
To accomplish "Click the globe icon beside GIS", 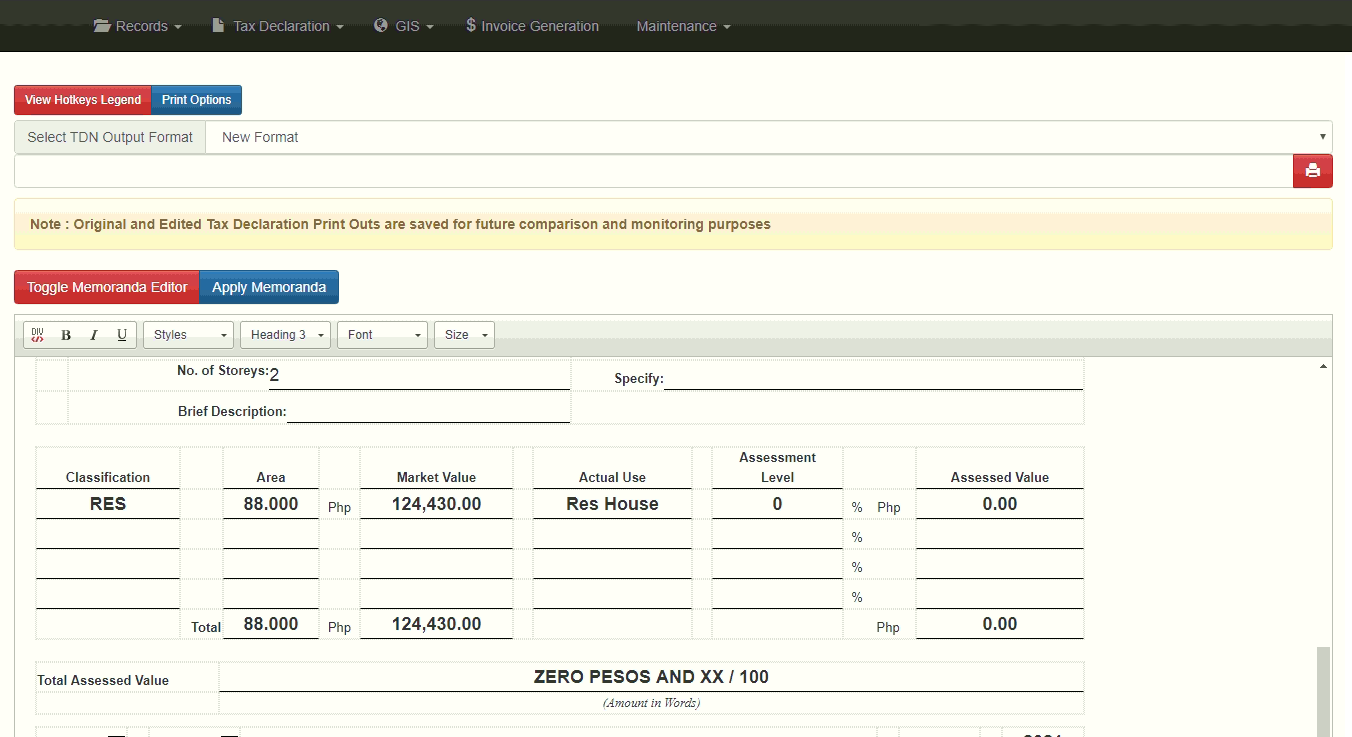I will (x=381, y=26).
